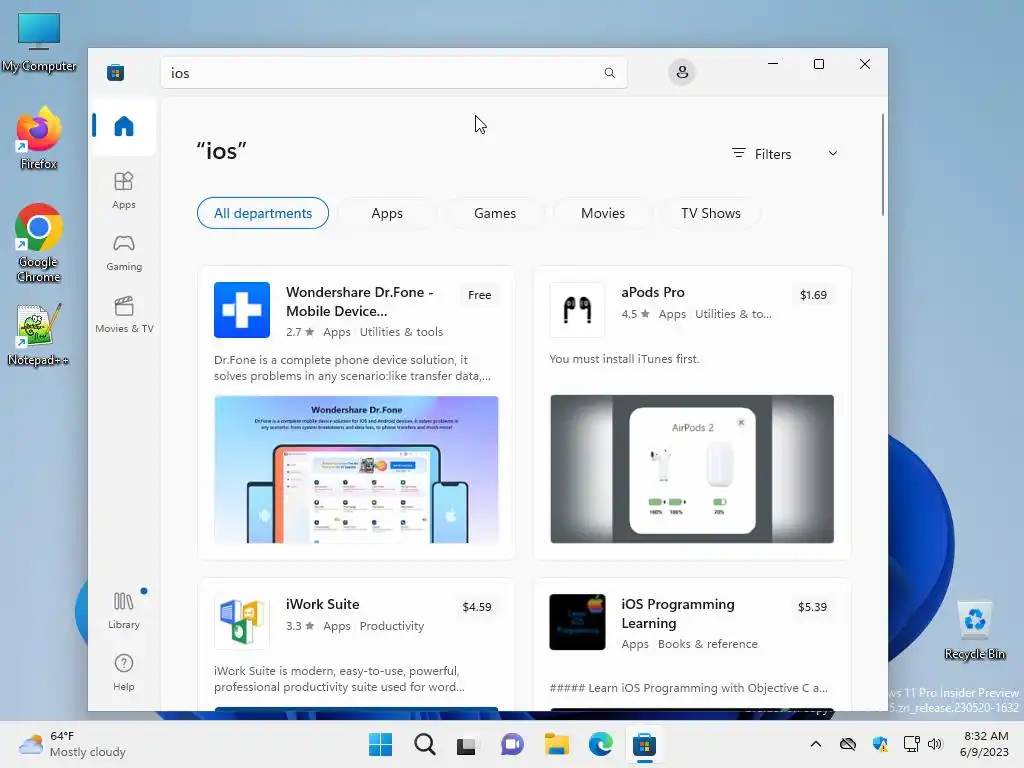1024x768 pixels.
Task: Open Help in the sidebar
Action: 123,673
